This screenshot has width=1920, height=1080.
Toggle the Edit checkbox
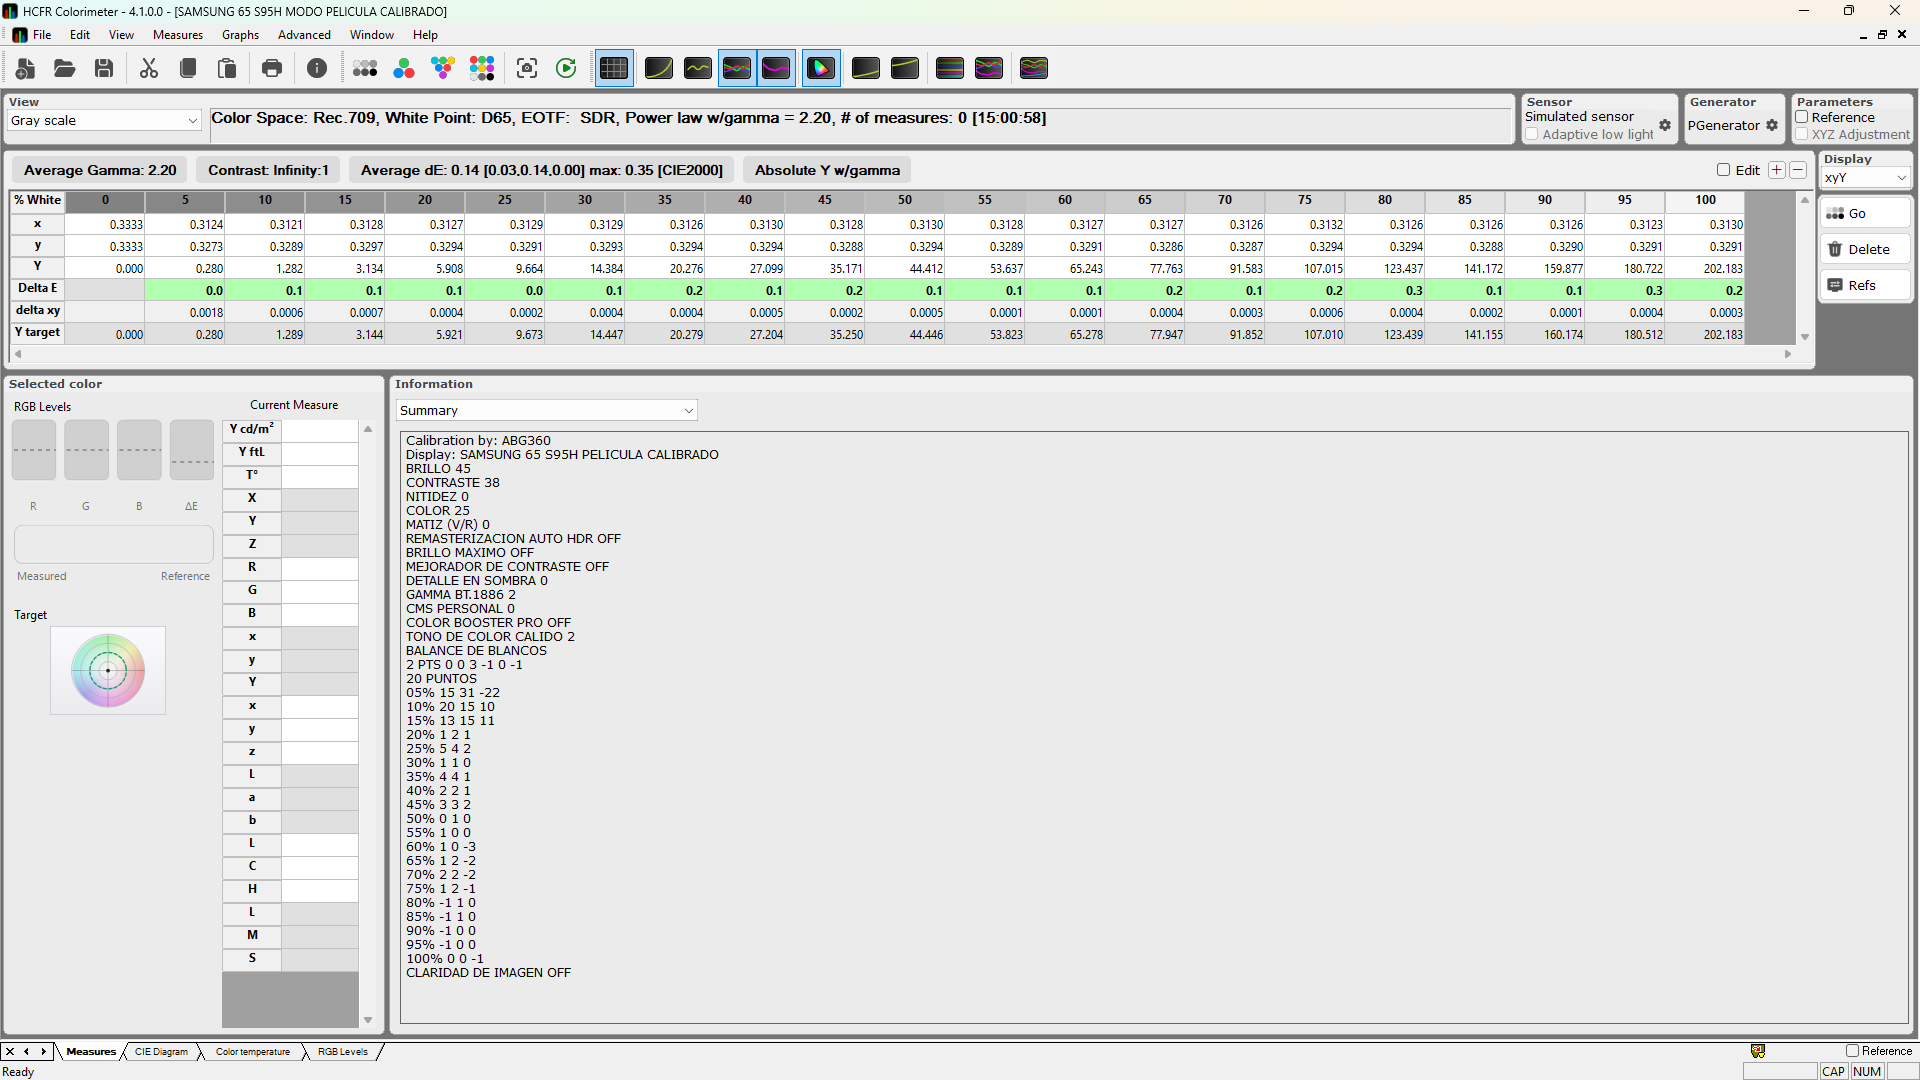click(1723, 170)
